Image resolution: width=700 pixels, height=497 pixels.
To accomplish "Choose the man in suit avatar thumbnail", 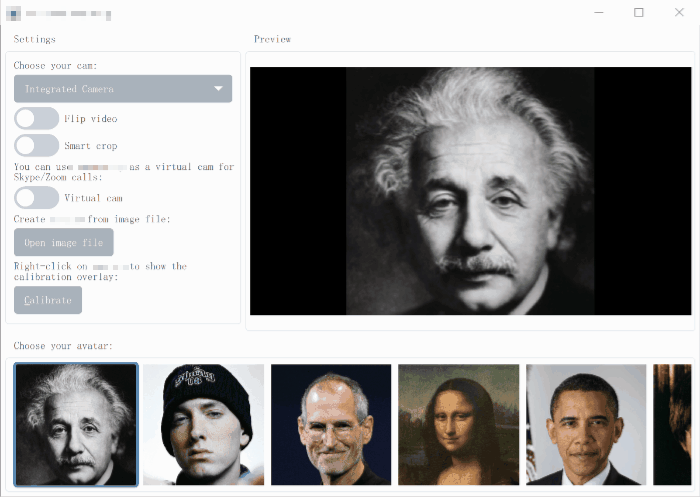I will tap(586, 425).
